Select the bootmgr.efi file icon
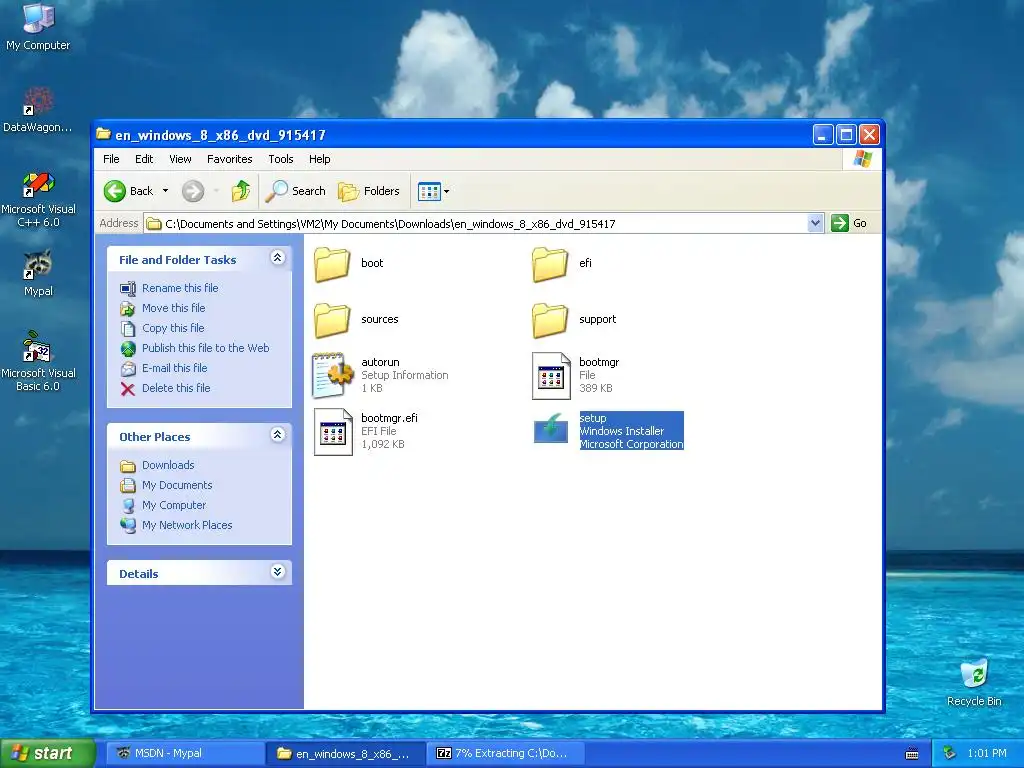Viewport: 1024px width, 768px height. point(333,432)
